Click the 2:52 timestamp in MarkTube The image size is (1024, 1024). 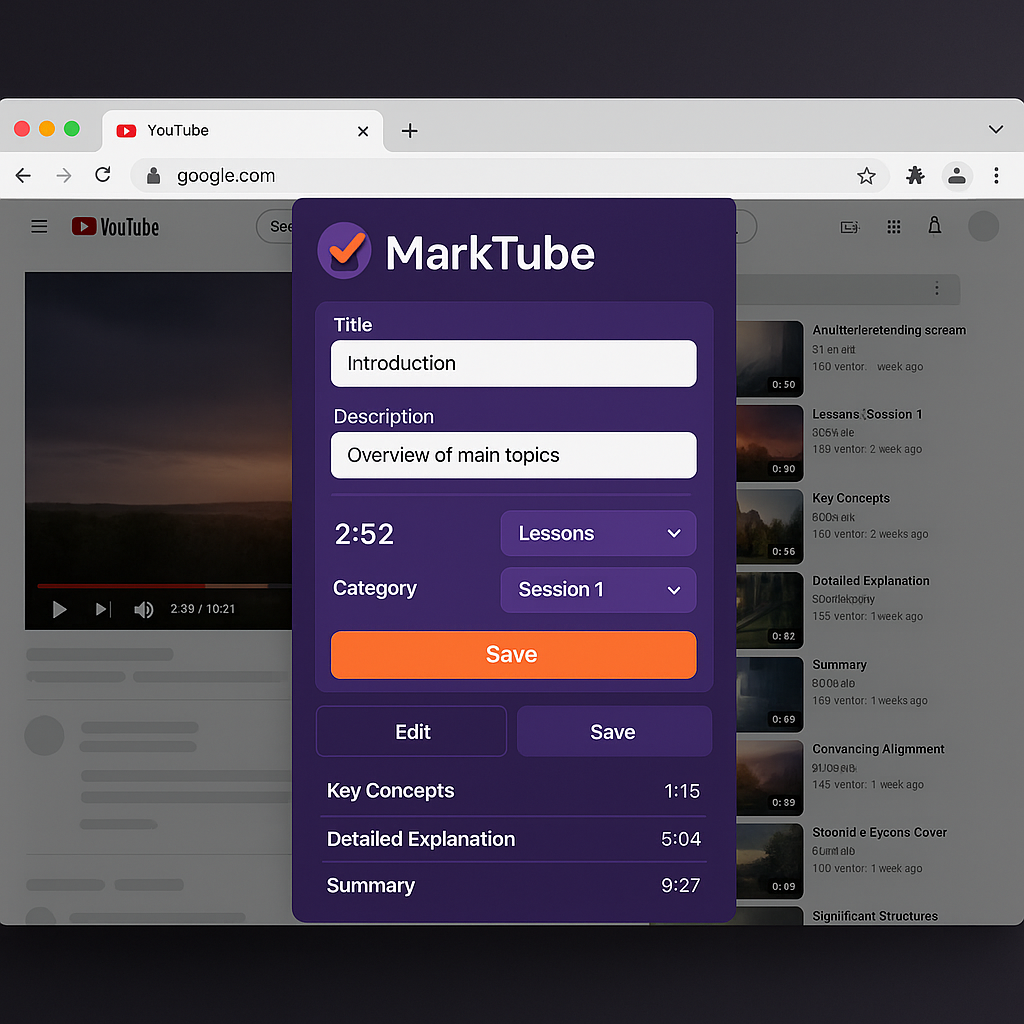[364, 534]
